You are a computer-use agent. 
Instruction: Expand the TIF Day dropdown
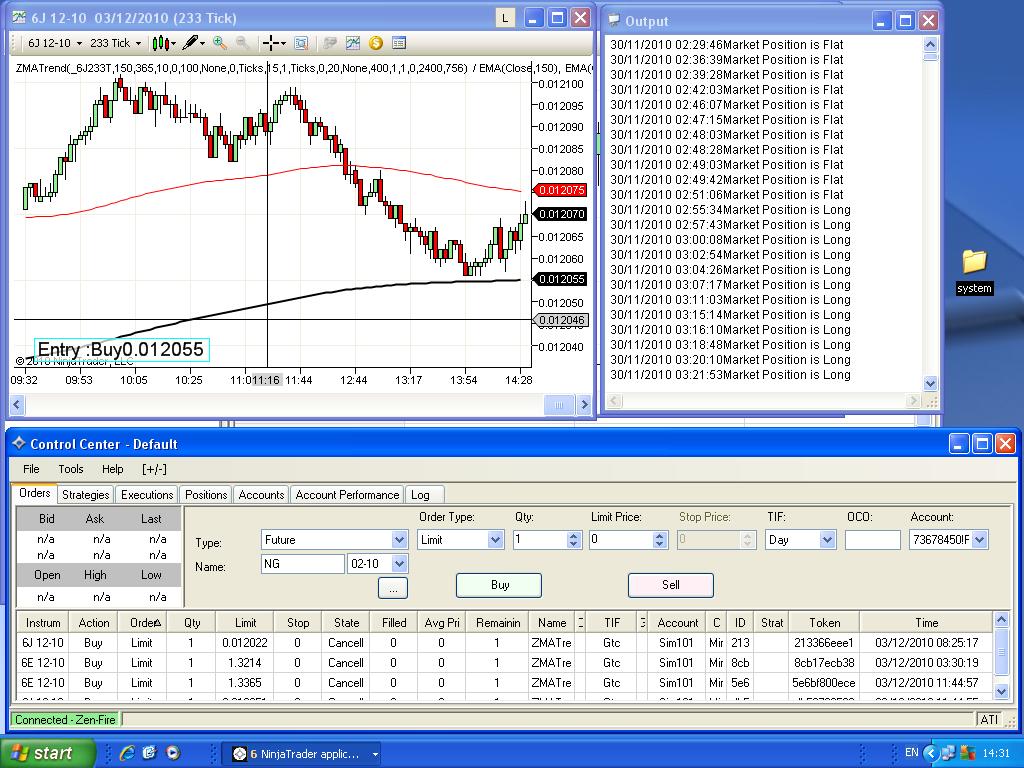pos(827,540)
